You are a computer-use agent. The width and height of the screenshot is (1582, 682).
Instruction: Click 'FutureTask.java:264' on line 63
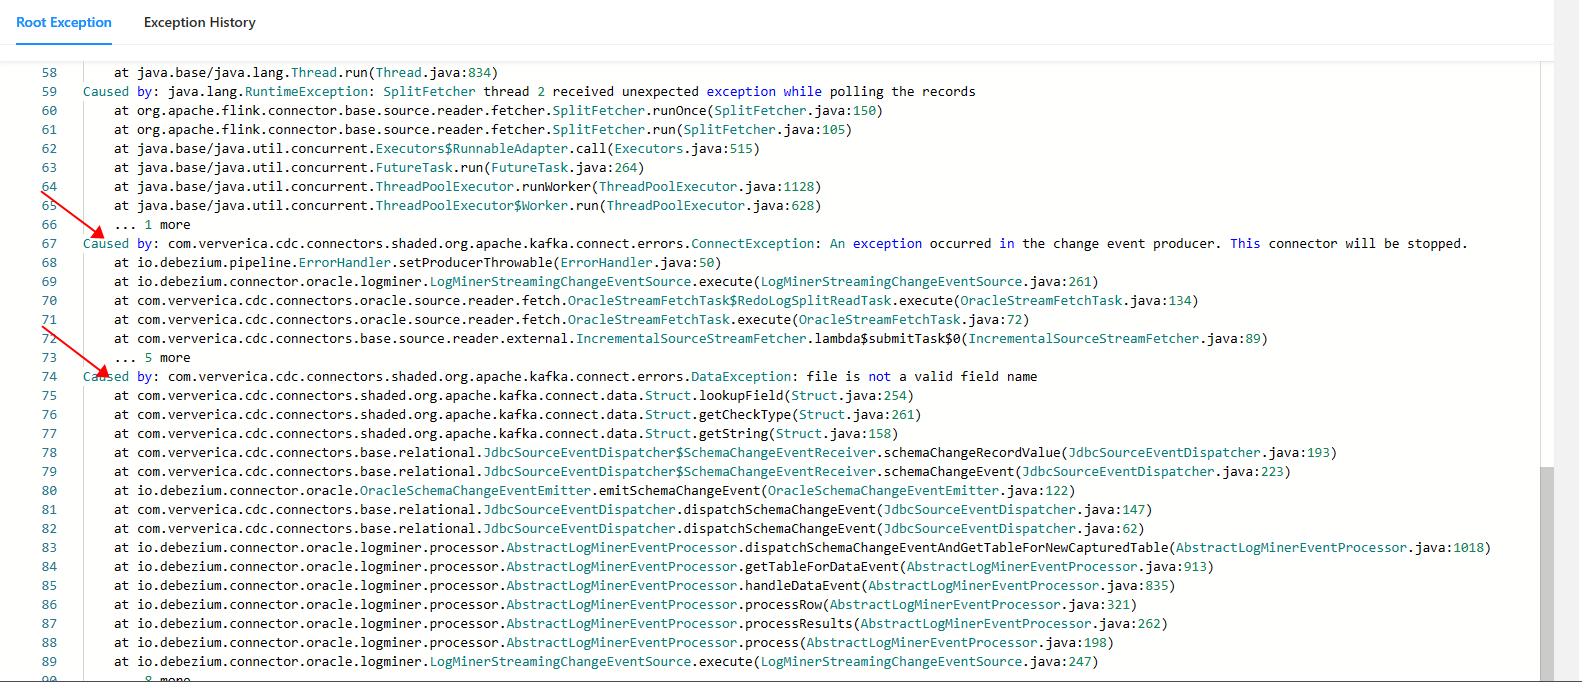(x=564, y=167)
